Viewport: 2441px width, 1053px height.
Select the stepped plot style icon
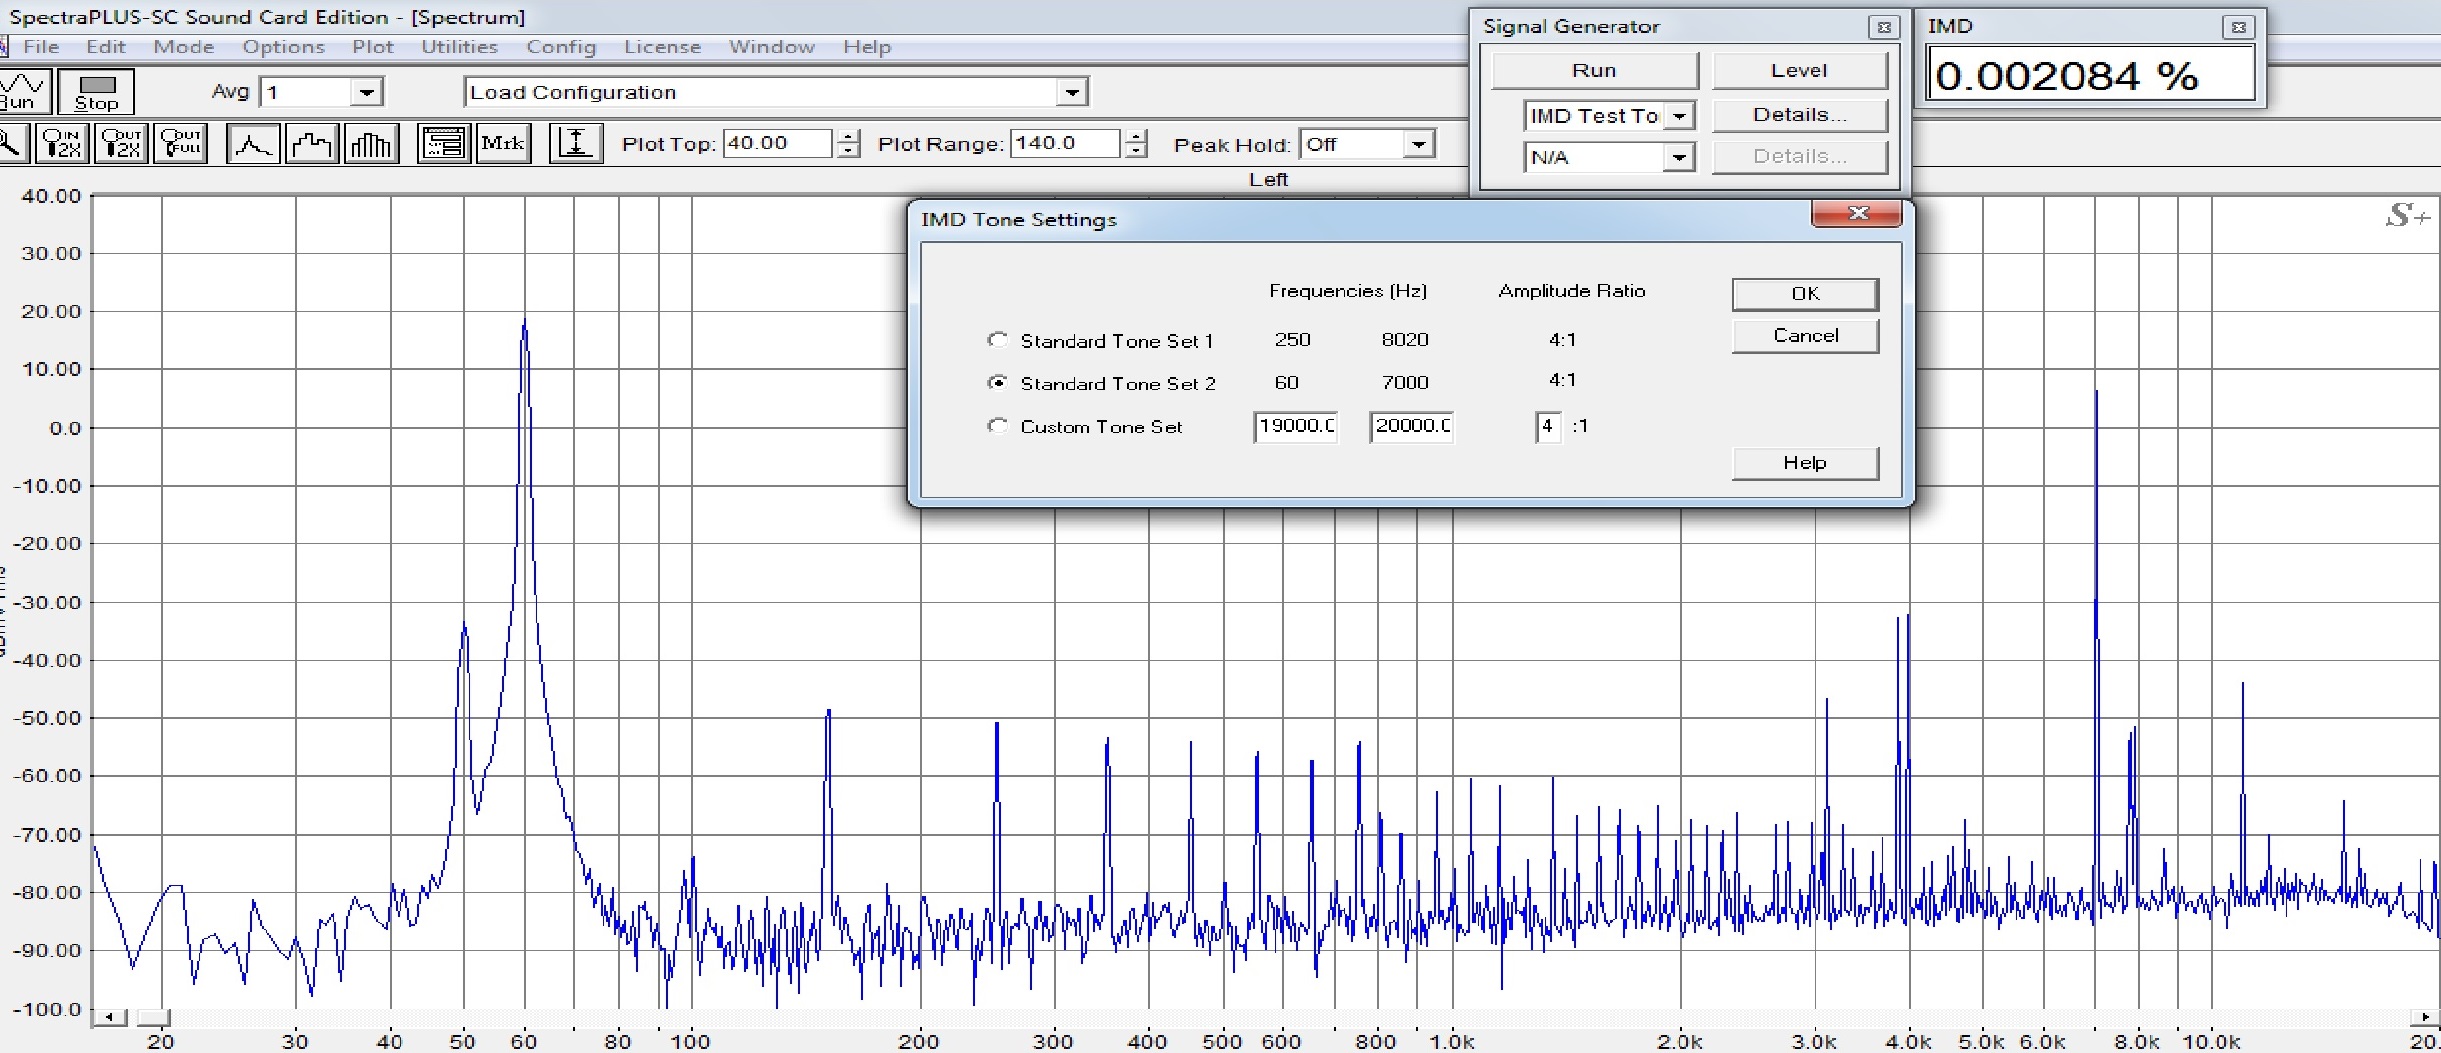312,144
